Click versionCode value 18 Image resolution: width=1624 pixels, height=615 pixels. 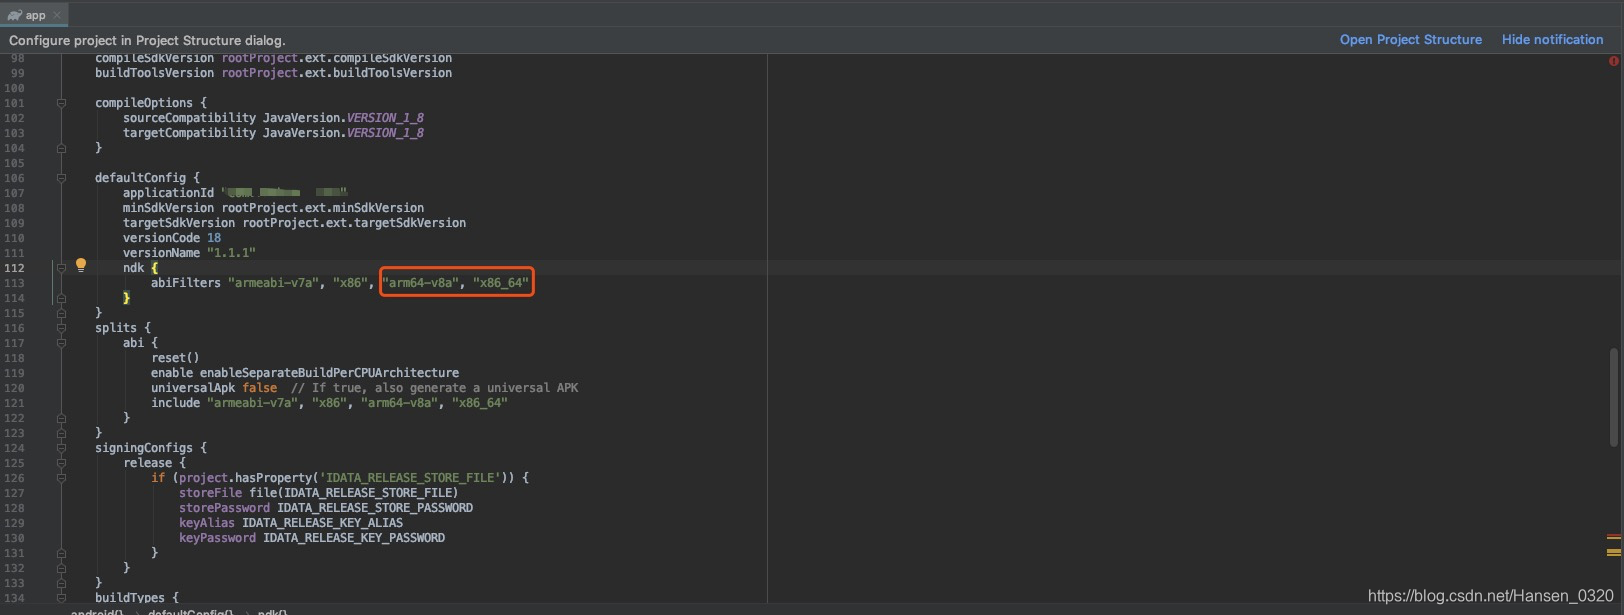(214, 238)
